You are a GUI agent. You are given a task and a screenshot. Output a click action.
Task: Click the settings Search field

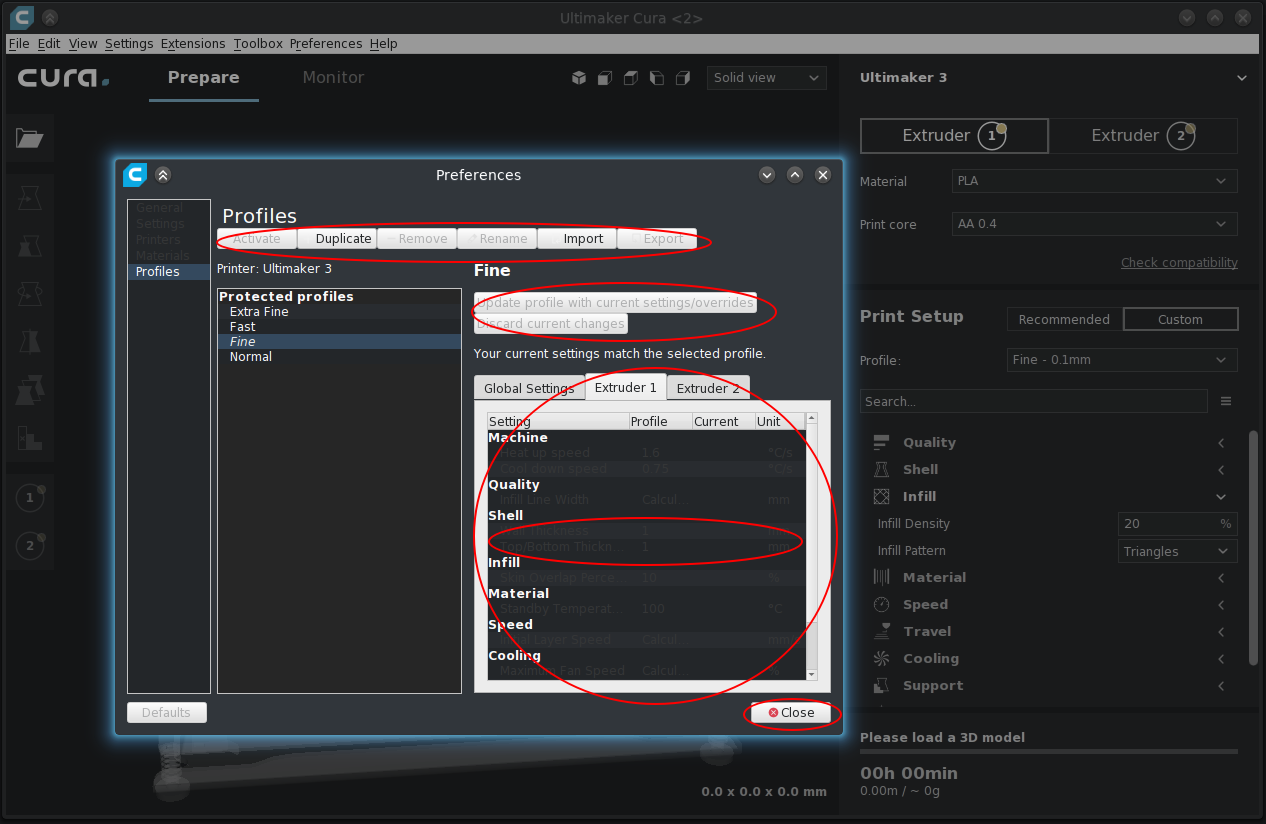point(1034,401)
